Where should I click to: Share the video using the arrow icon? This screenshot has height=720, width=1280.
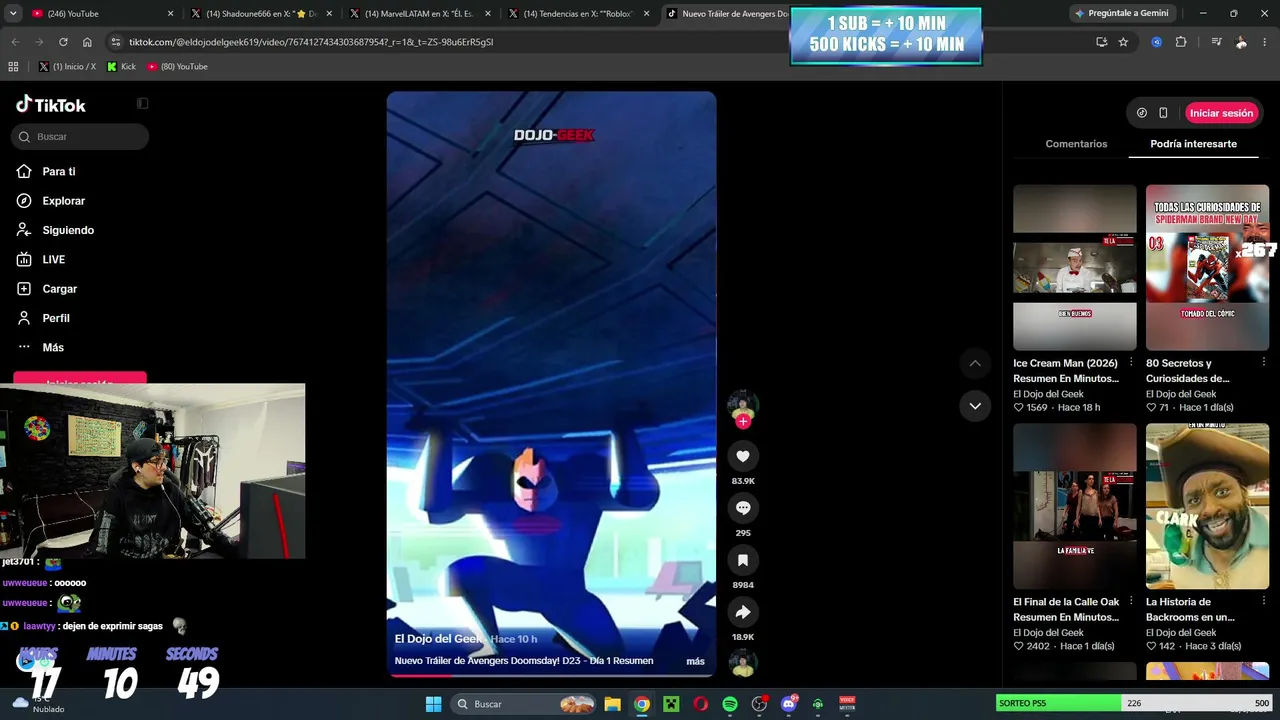click(x=743, y=612)
